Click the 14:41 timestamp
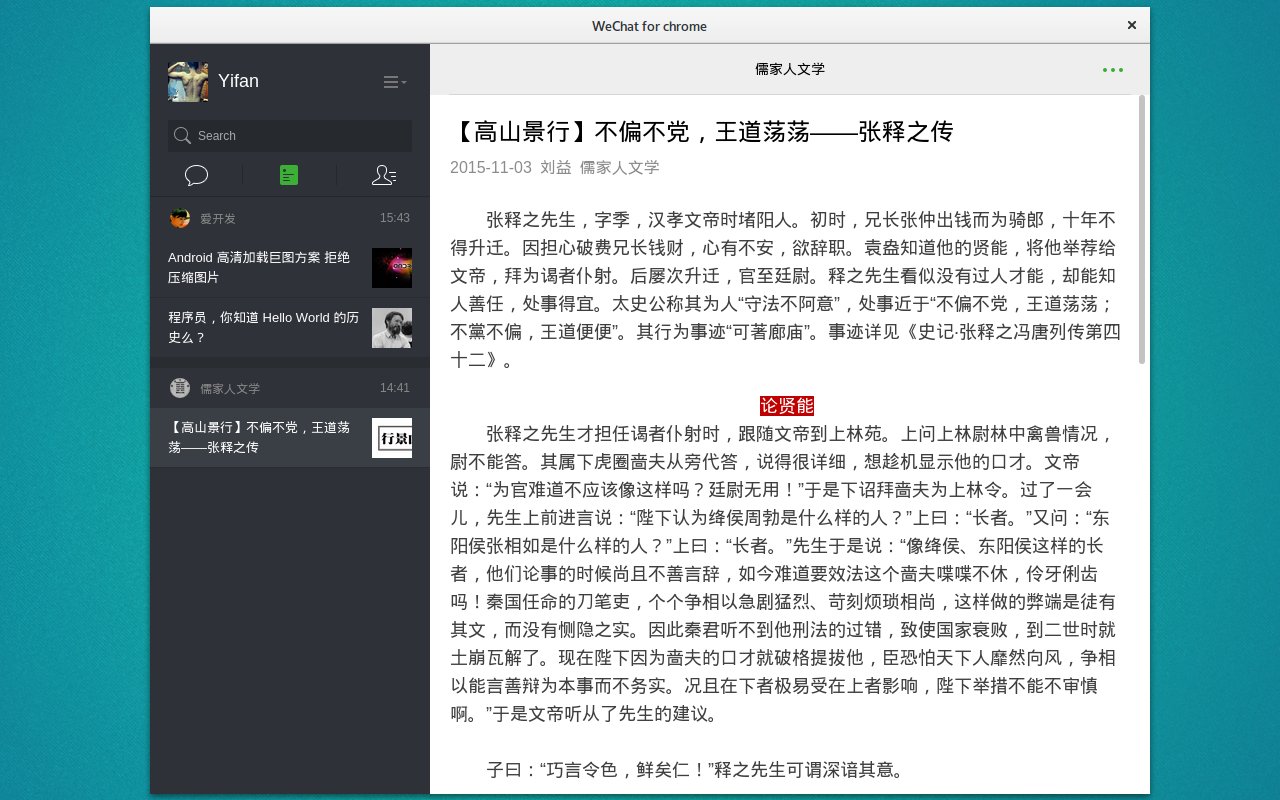The width and height of the screenshot is (1280, 800). [395, 388]
